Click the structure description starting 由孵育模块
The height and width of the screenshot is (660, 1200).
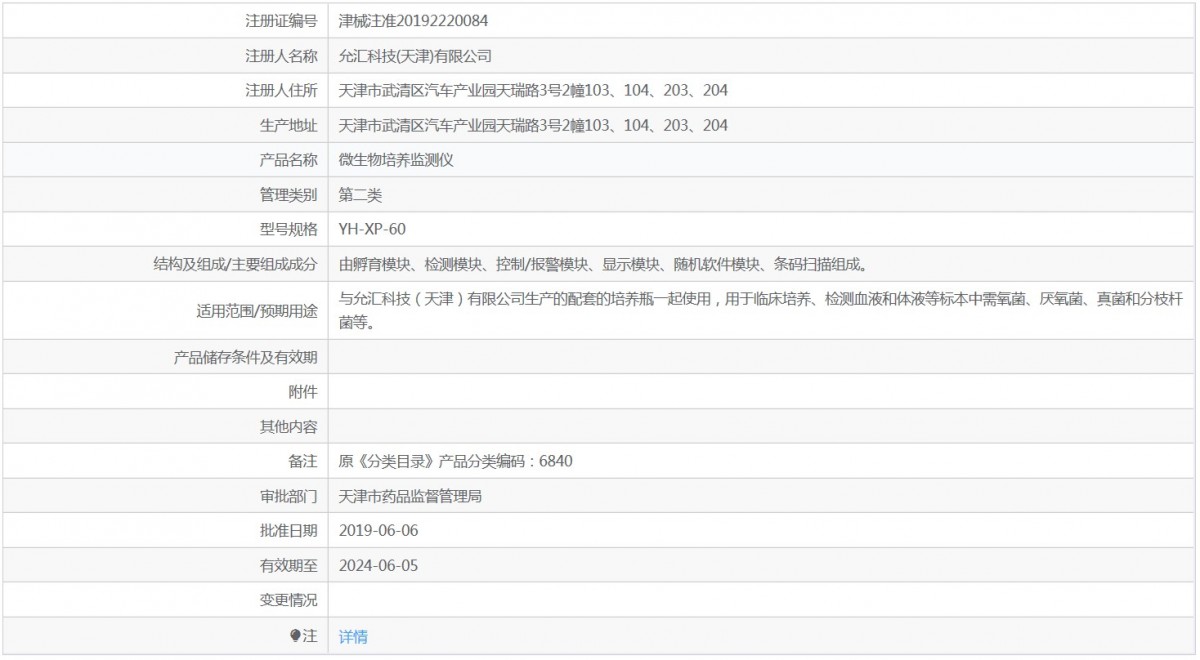(603, 264)
